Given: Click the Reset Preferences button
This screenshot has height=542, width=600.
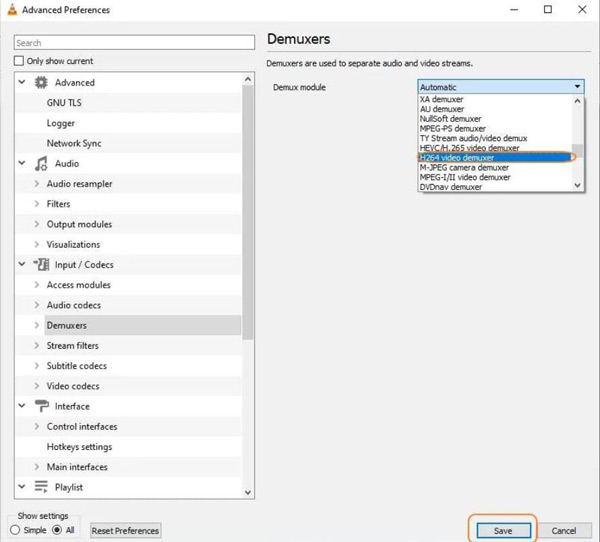Looking at the screenshot, I should tap(125, 531).
